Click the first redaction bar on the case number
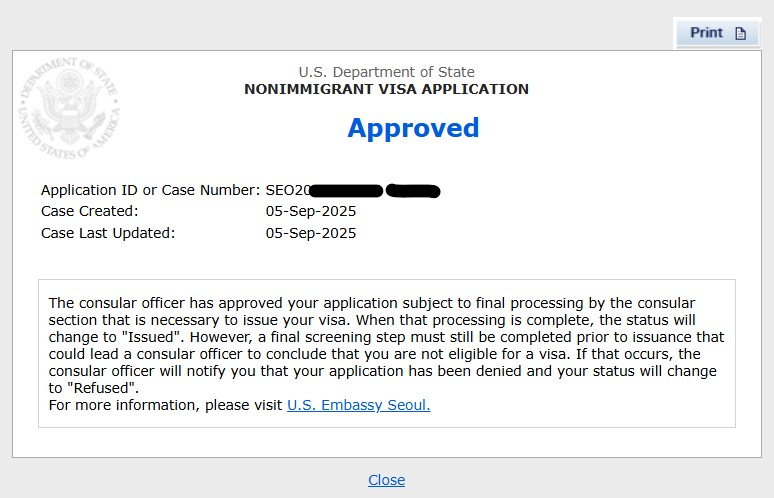The image size is (774, 498). 346,190
